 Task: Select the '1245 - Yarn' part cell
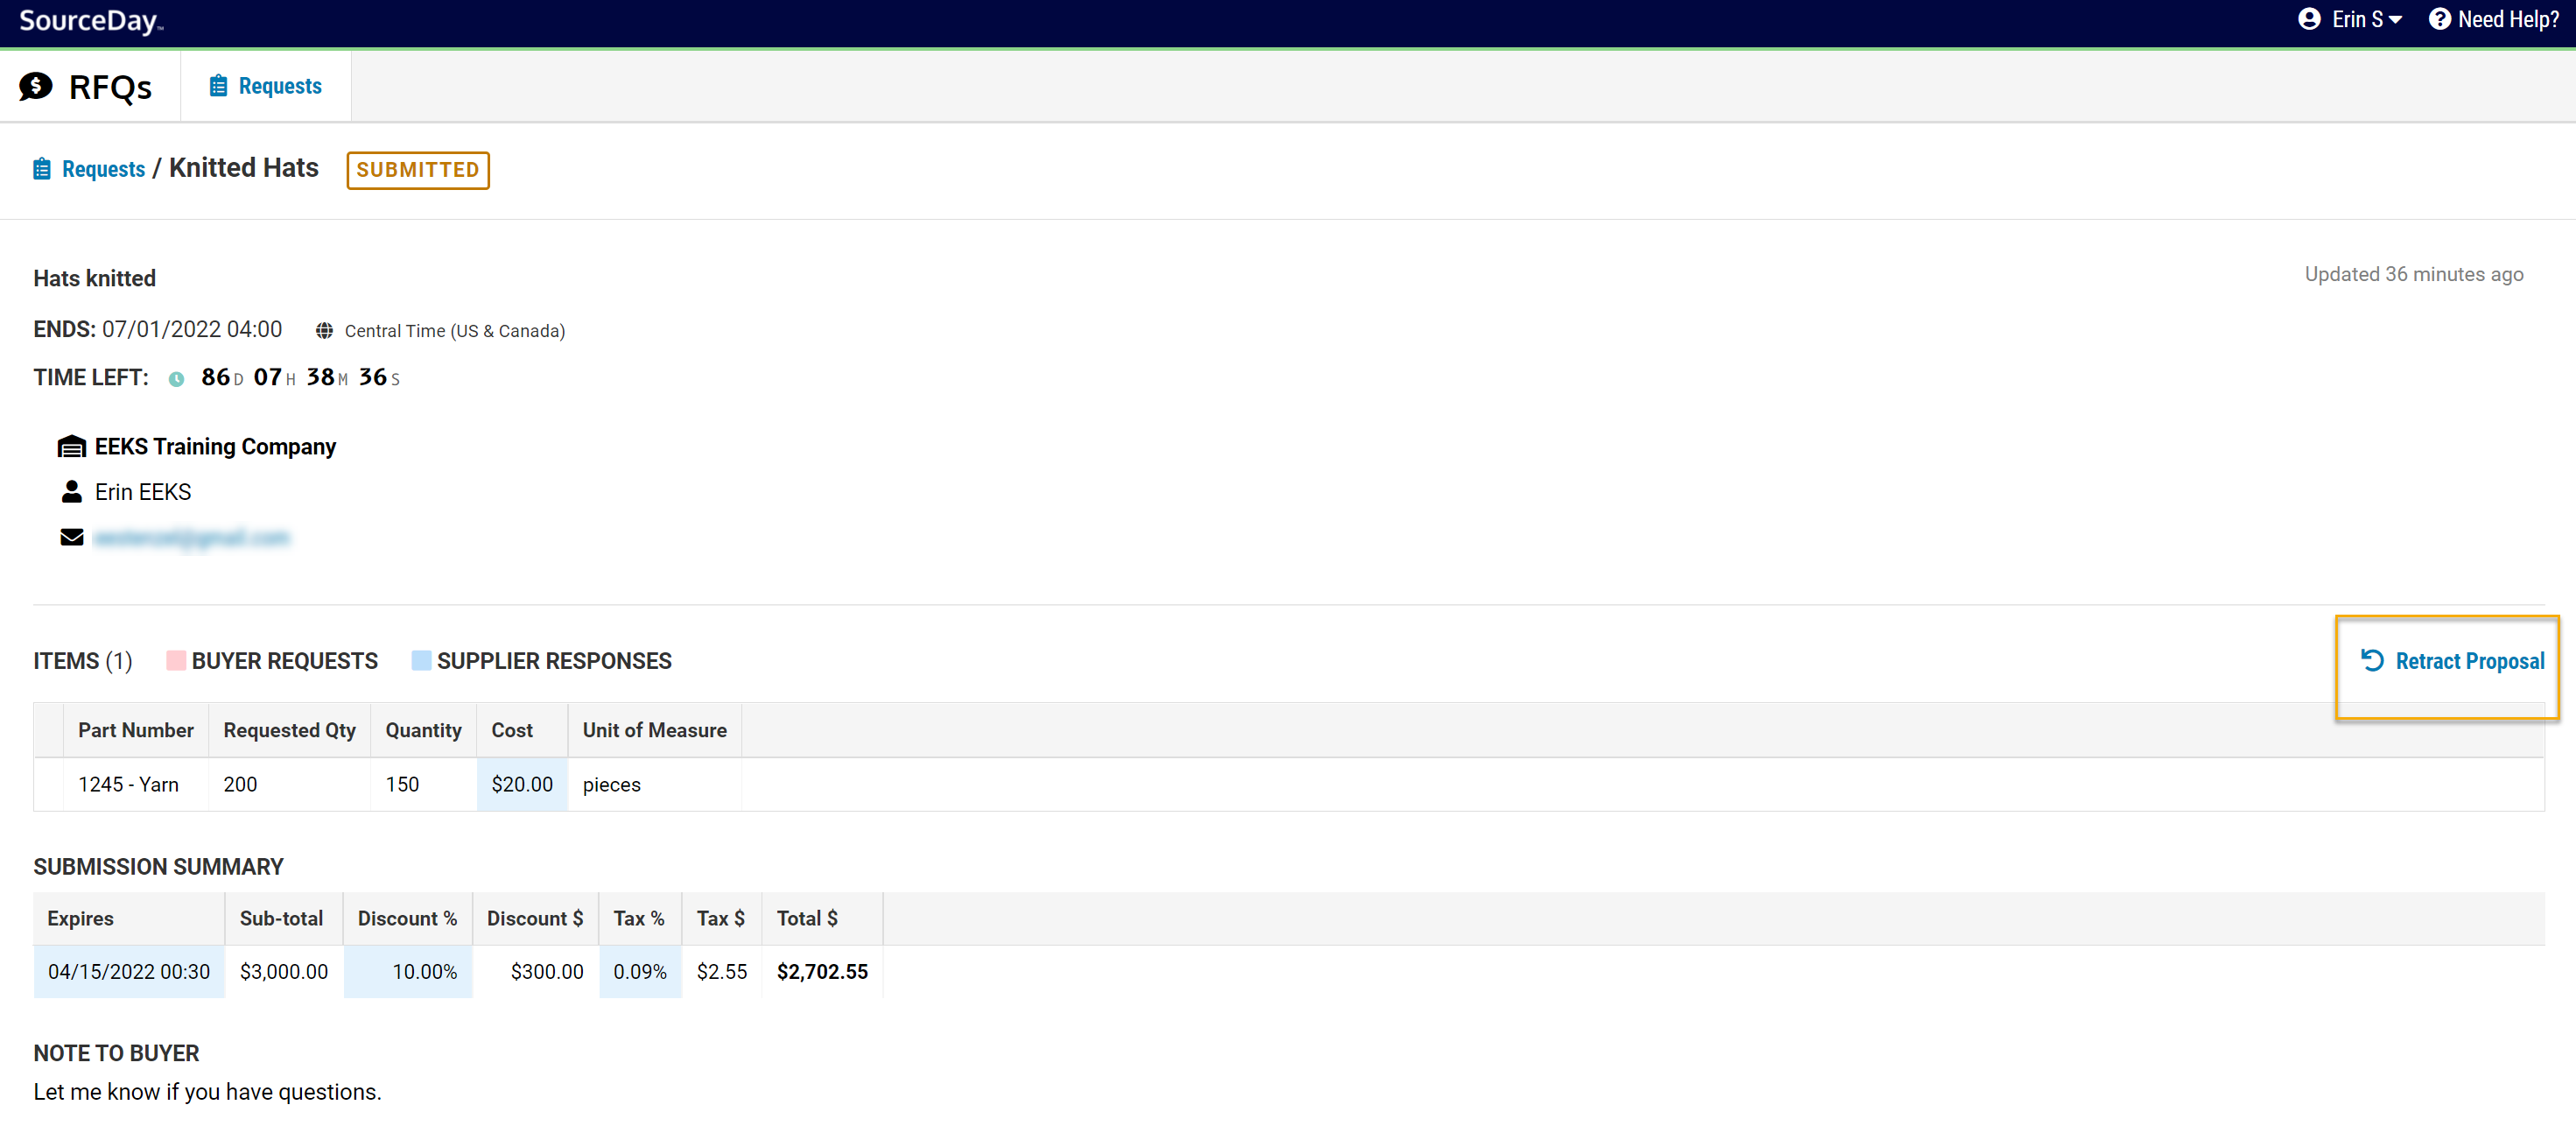tap(136, 784)
